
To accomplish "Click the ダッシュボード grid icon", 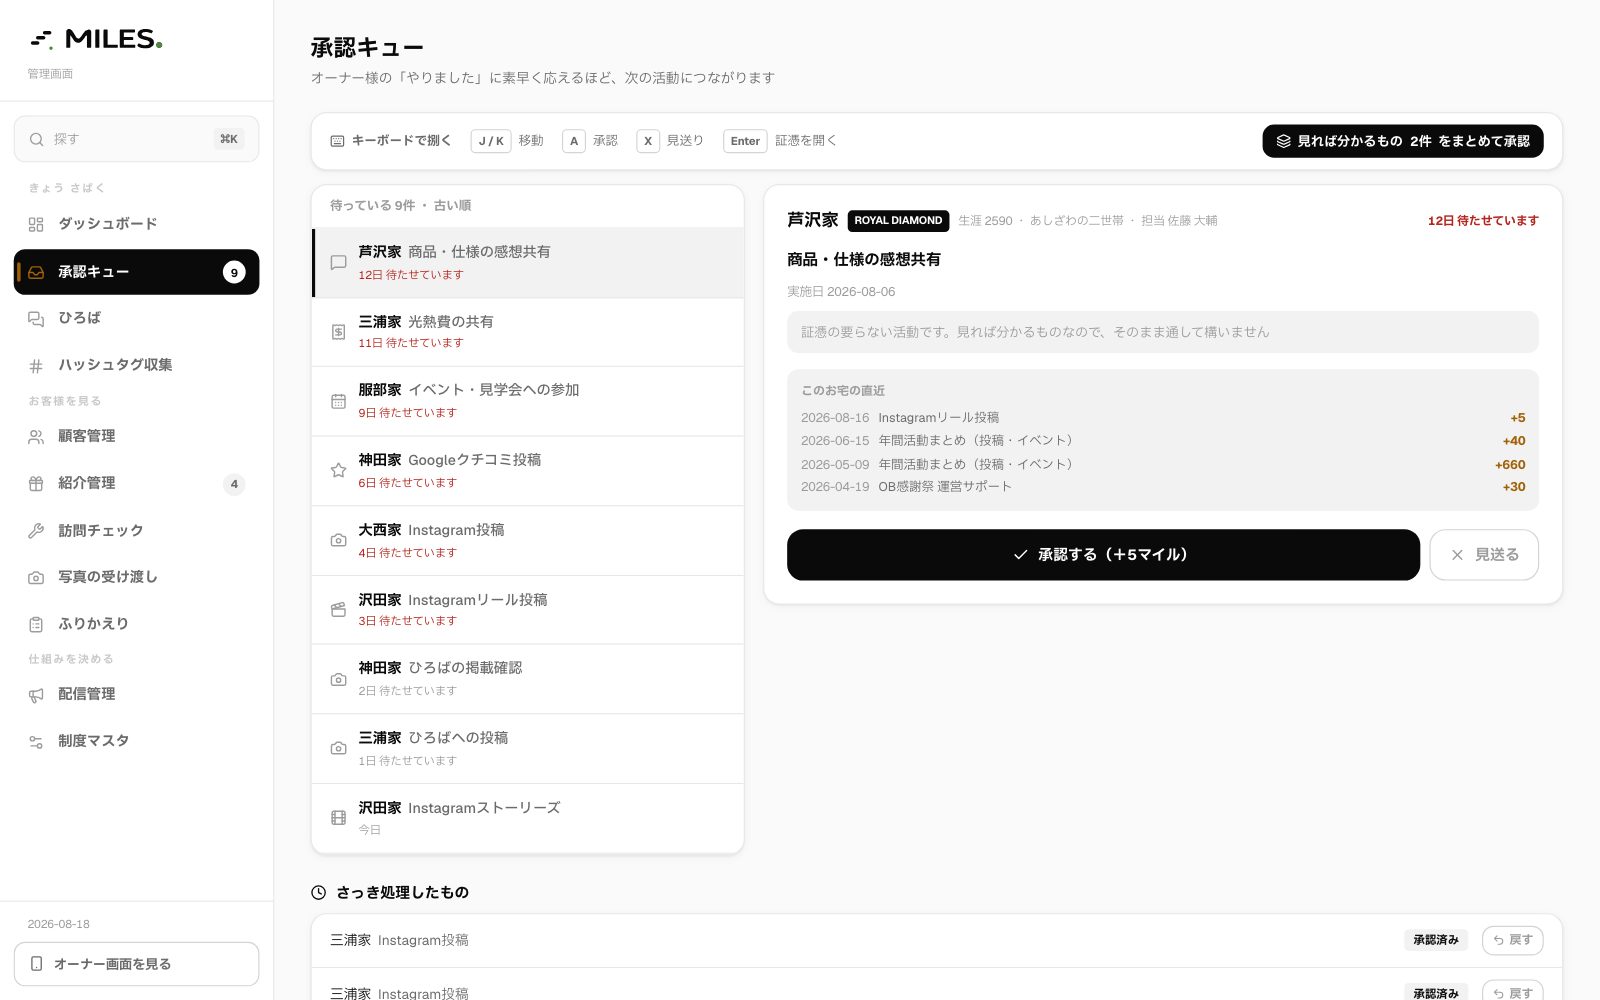I will click(x=36, y=224).
